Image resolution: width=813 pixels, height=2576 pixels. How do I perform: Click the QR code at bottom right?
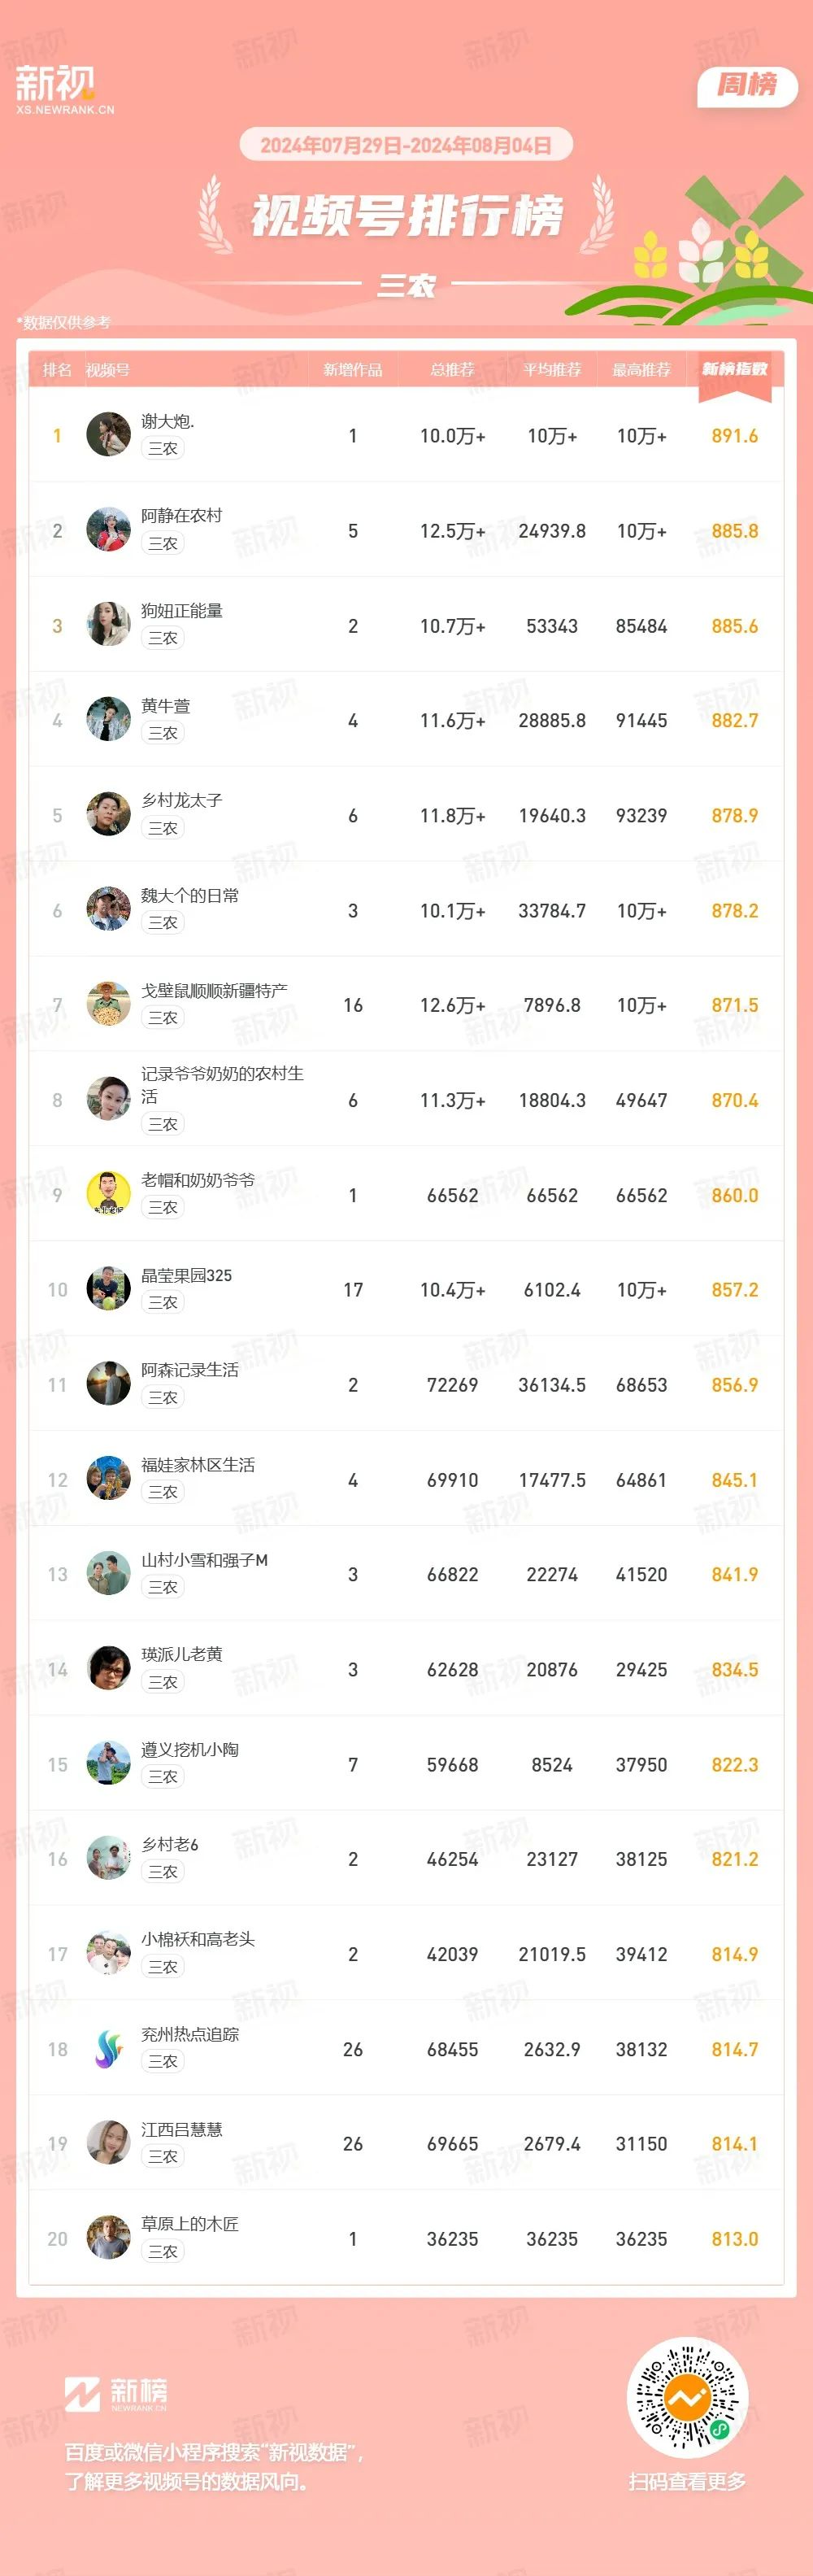[687, 2398]
